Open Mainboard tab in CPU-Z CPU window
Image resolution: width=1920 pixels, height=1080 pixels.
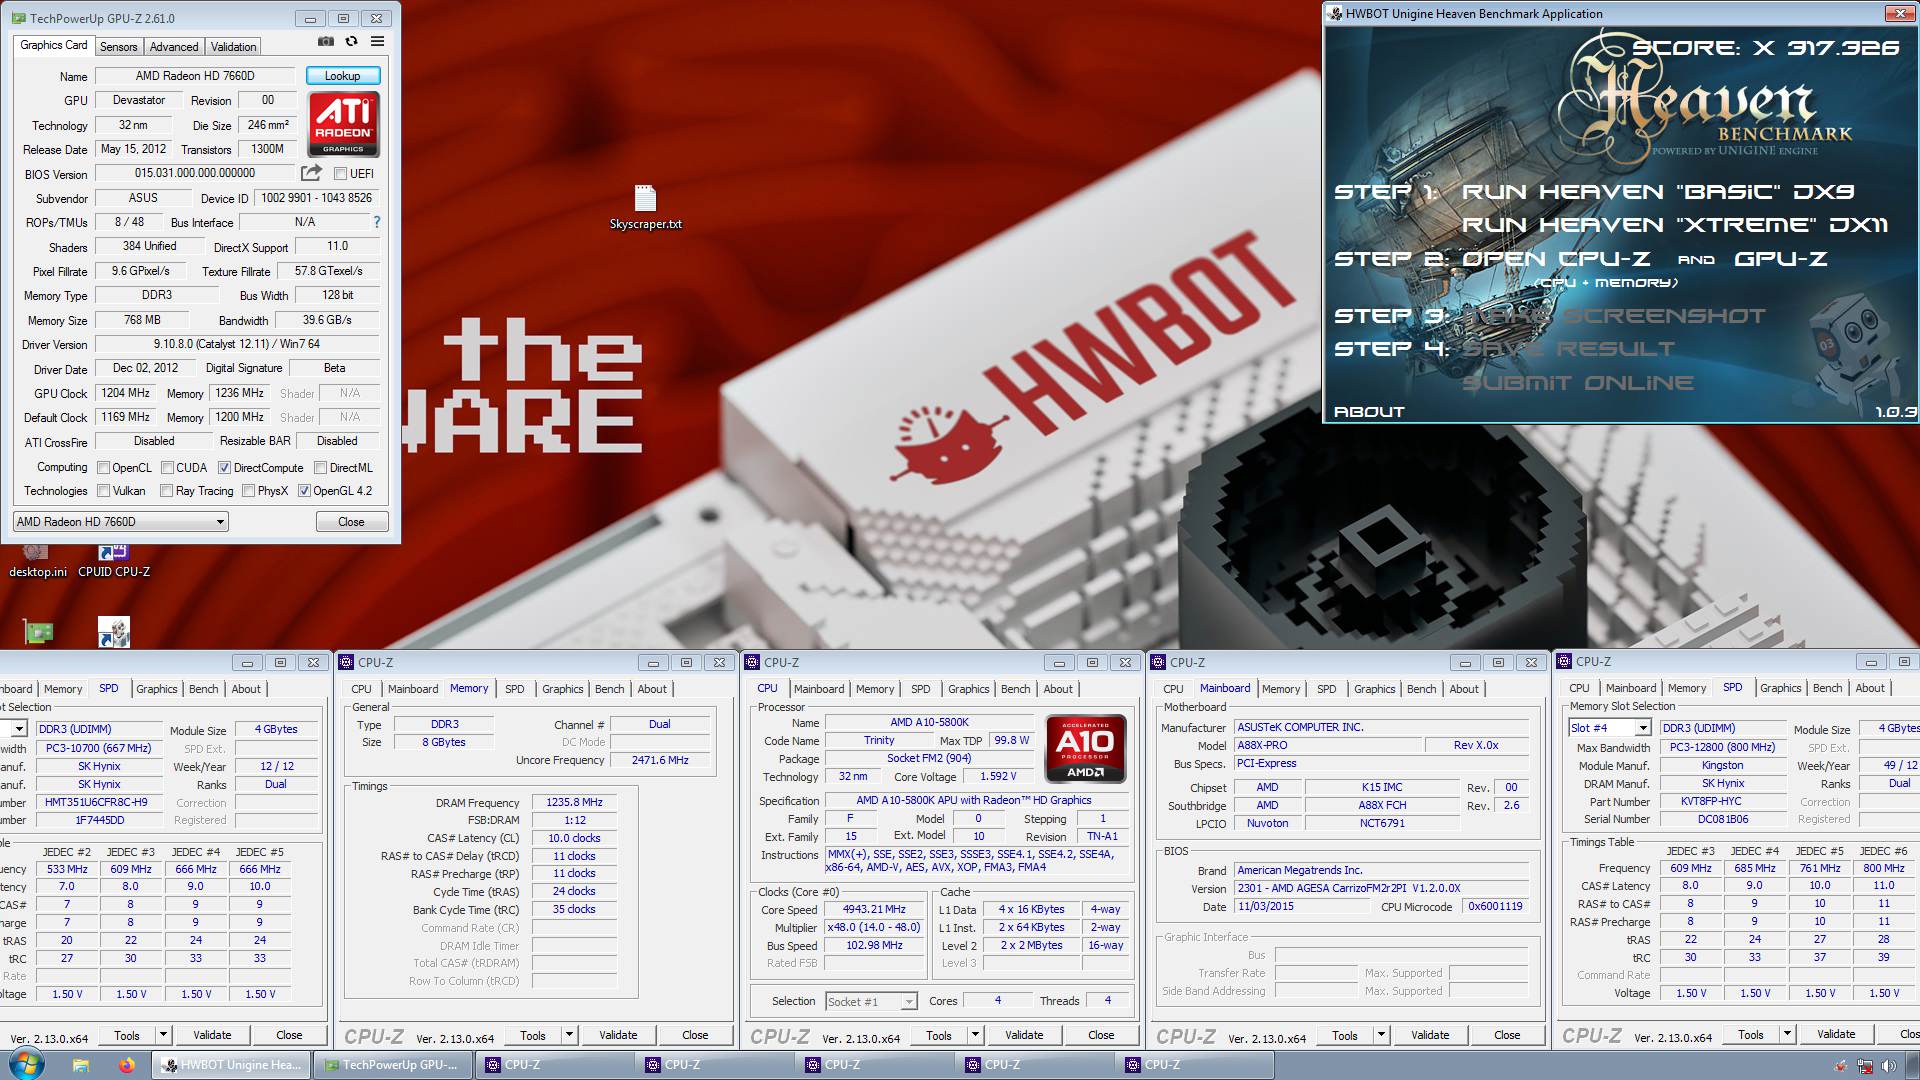[818, 689]
